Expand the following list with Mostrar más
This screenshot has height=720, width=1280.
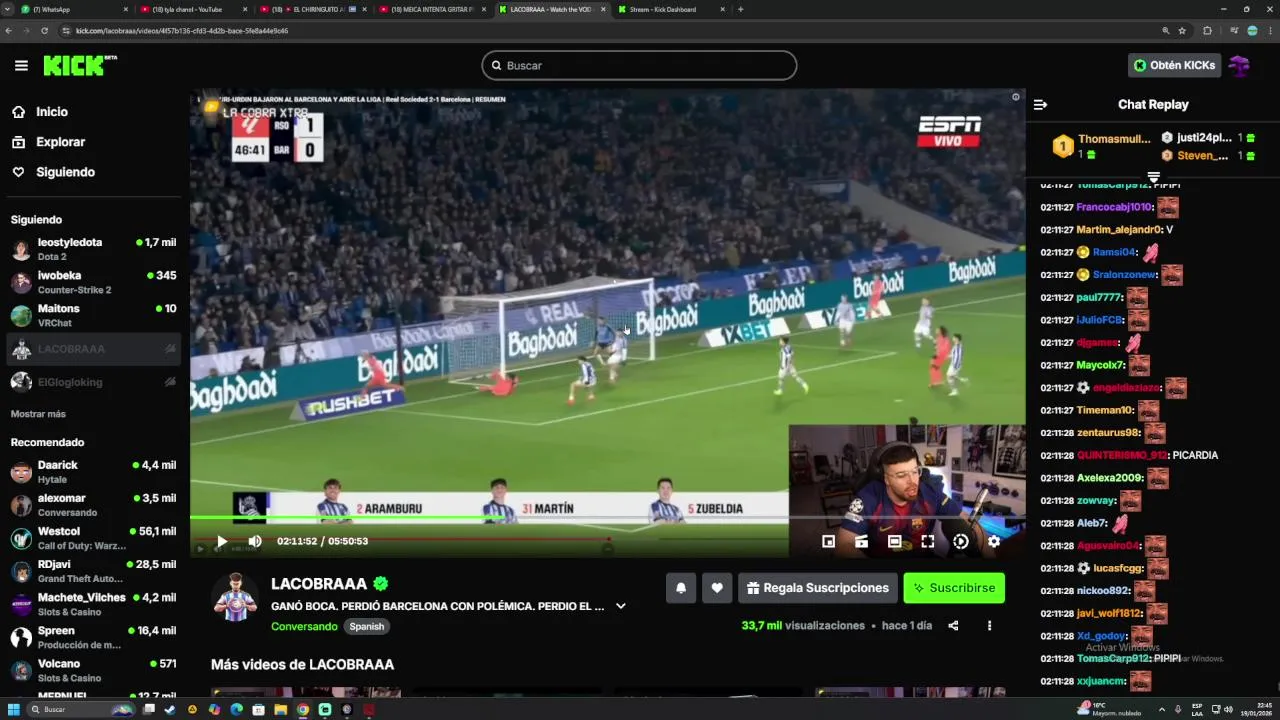coord(38,414)
